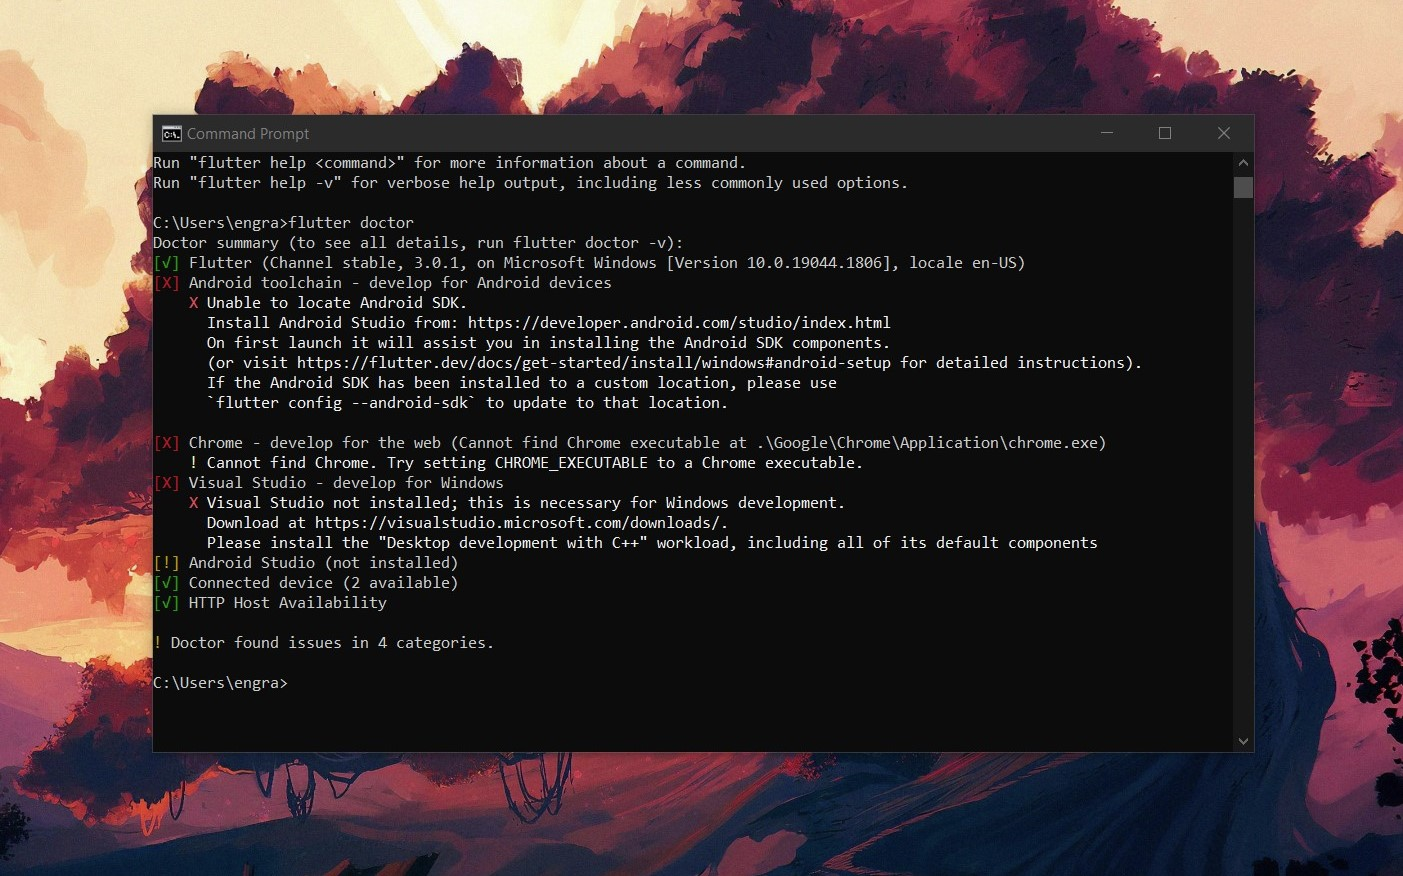Click the red [X] Chrome status marker
1403x876 pixels.
[x=166, y=442]
